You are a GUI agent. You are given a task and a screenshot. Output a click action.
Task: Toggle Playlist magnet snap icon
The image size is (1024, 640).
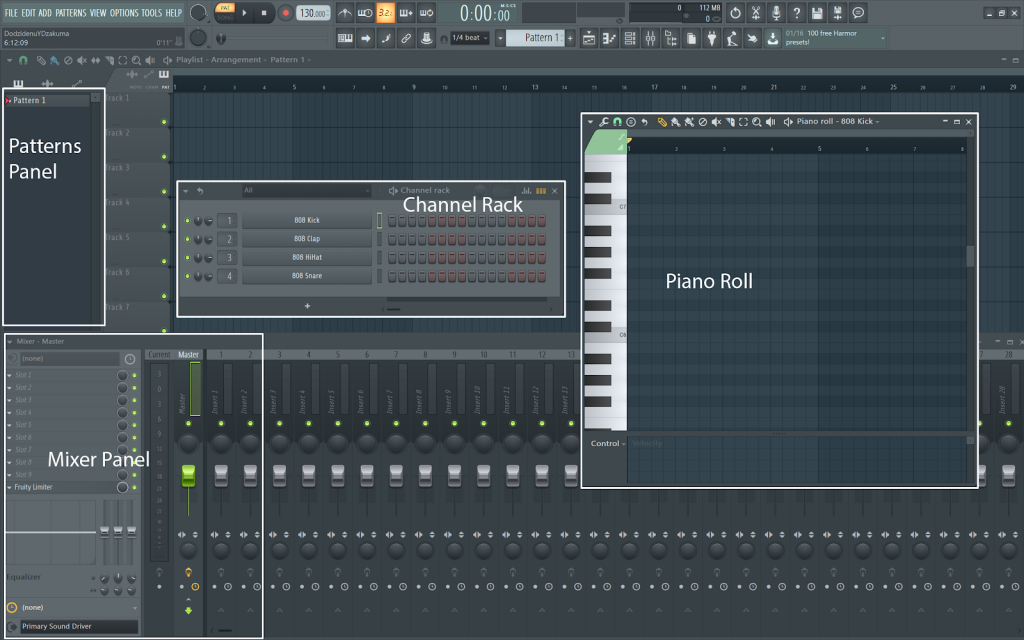pos(24,60)
